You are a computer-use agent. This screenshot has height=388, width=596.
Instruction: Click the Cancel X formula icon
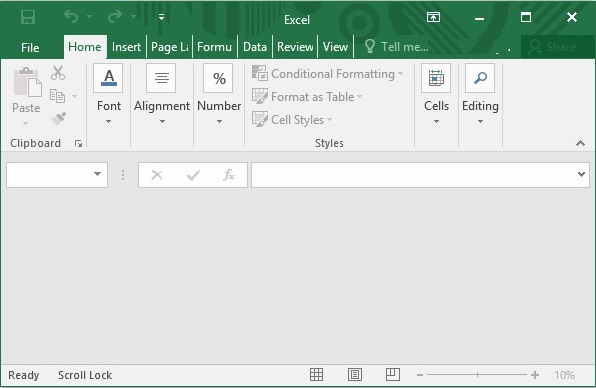point(157,175)
